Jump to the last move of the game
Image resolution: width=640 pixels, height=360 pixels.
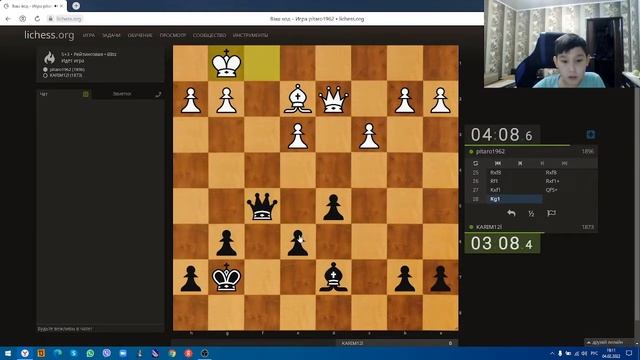[564, 163]
